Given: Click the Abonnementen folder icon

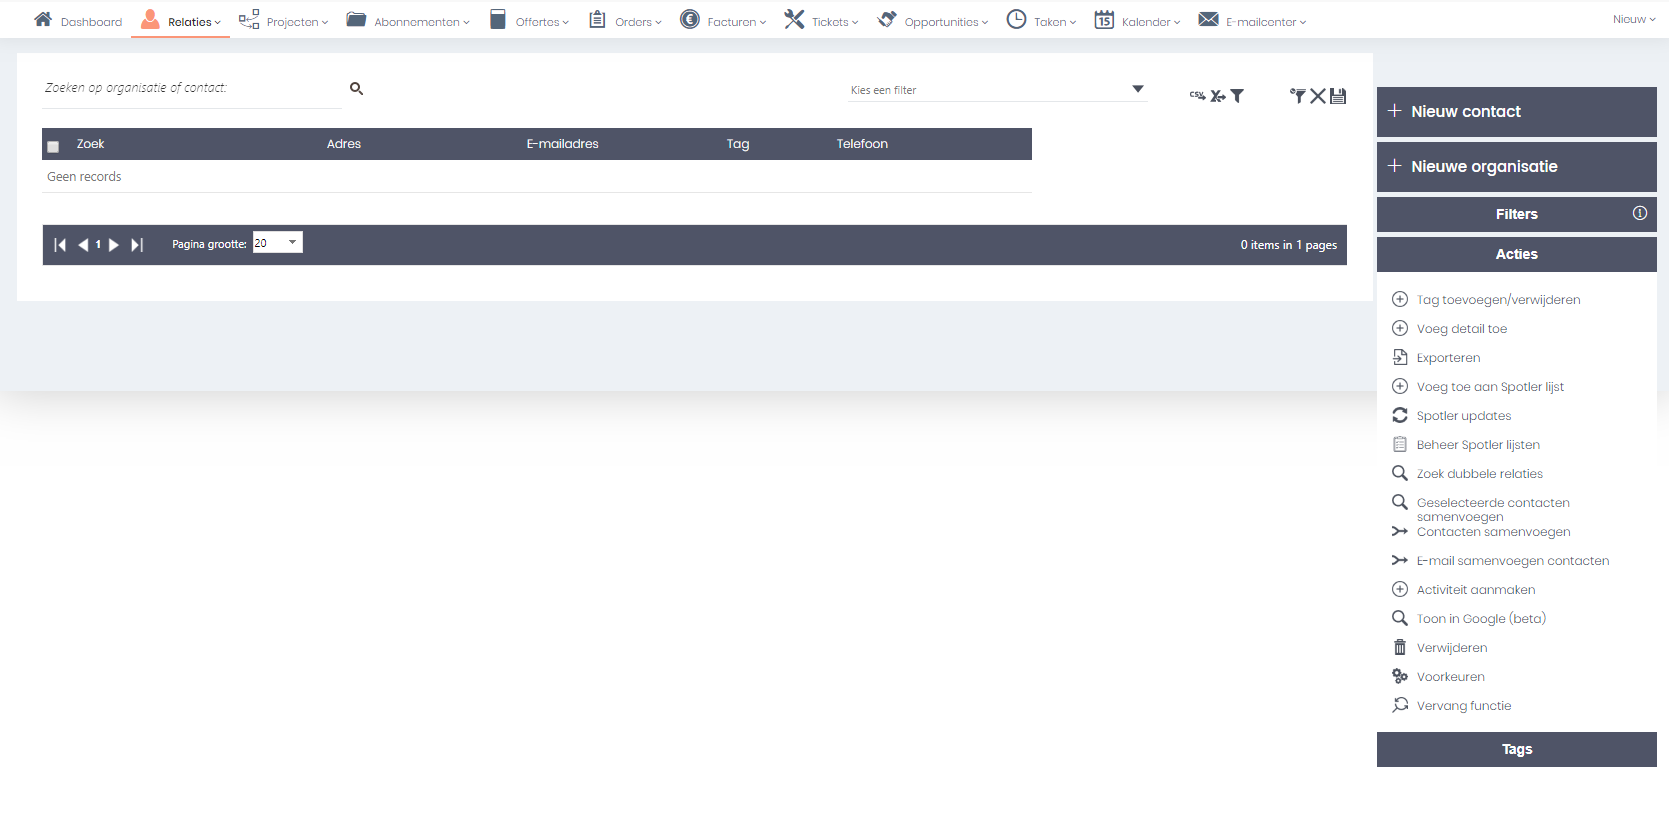Looking at the screenshot, I should (356, 19).
